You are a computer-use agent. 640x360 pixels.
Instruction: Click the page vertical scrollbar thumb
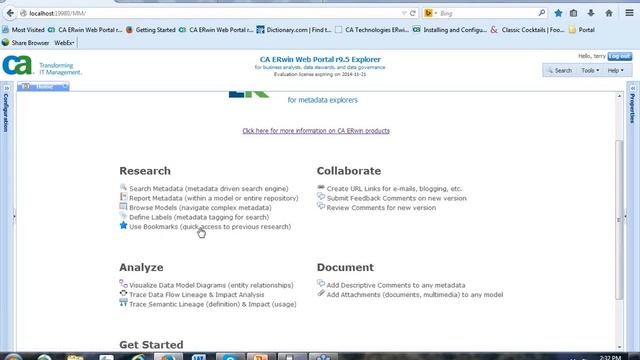point(619,220)
